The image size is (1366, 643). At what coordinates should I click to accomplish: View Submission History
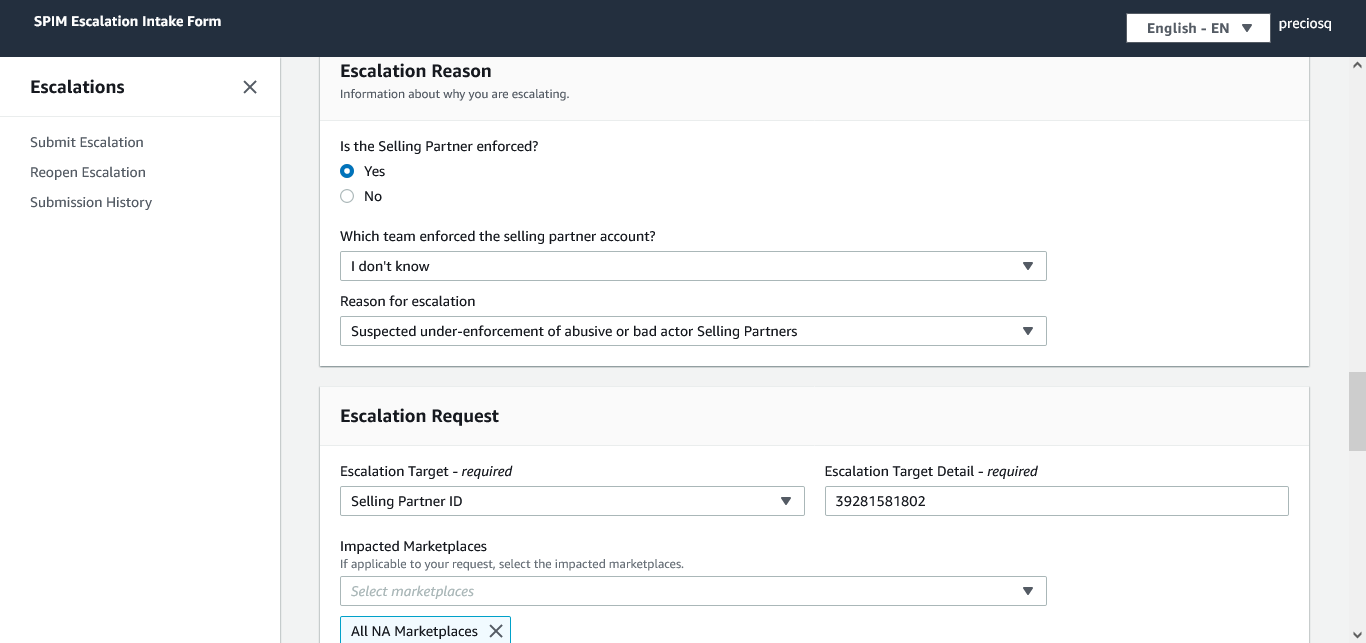91,202
